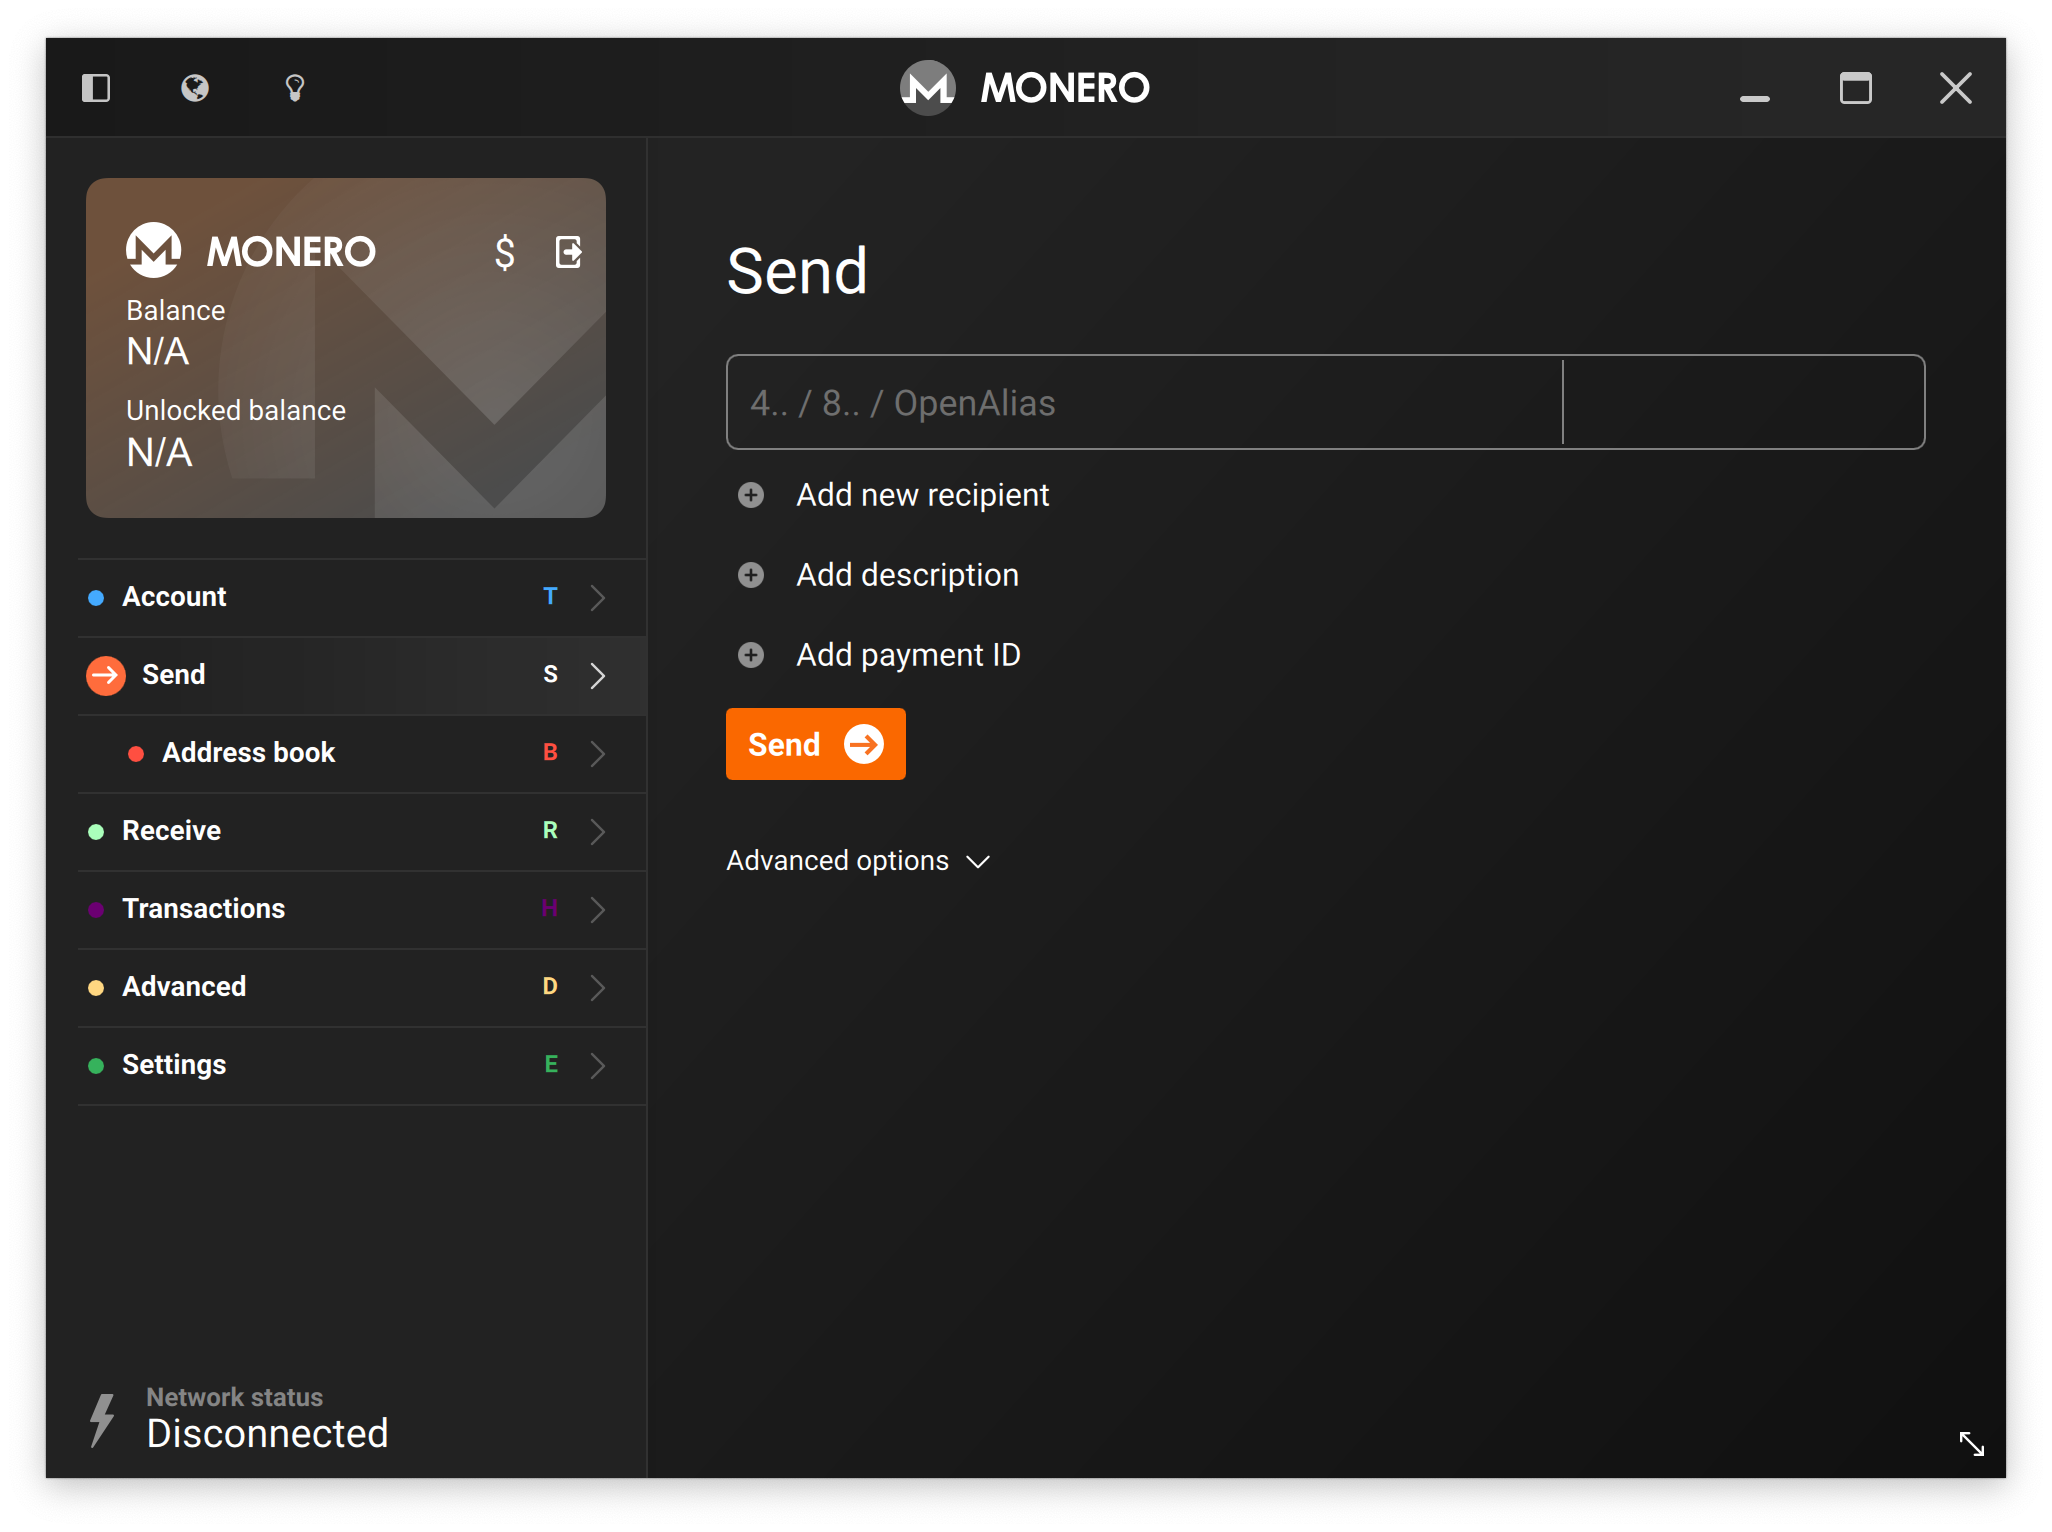Open the language globe icon
2052x1532 pixels.
click(x=195, y=88)
